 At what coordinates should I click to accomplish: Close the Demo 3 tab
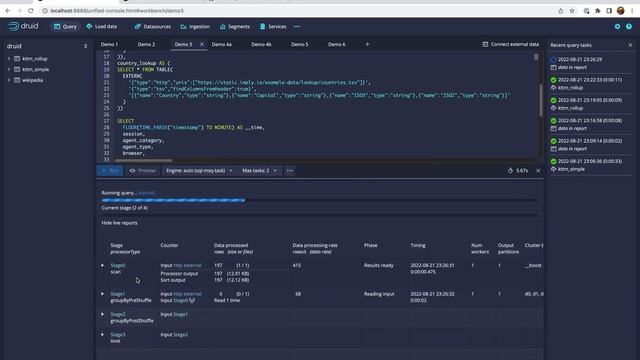tap(202, 44)
